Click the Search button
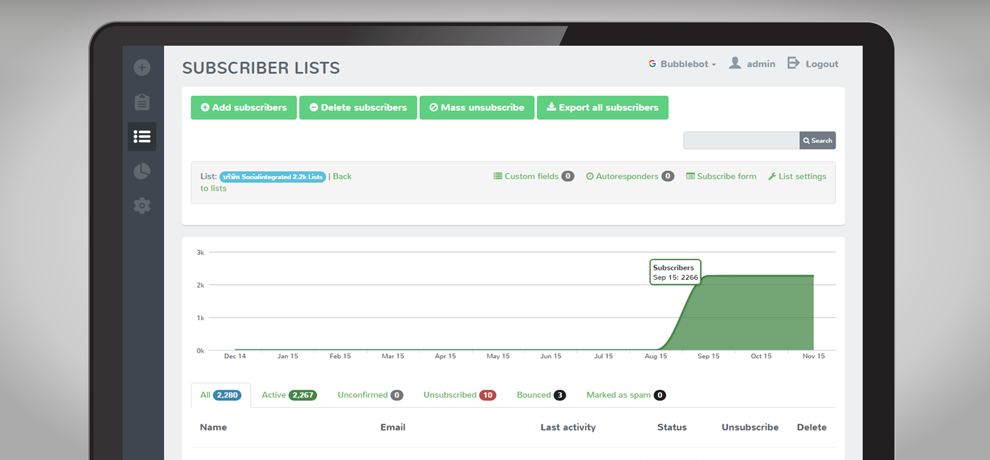990x460 pixels. [x=818, y=140]
